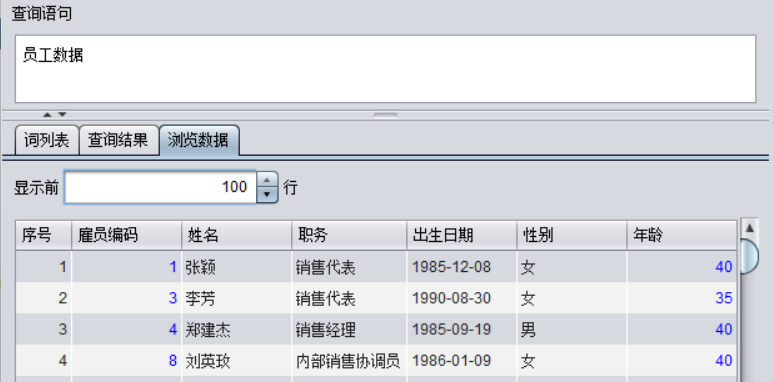
Task: Click the table scrollbar up arrow
Action: coord(749,228)
